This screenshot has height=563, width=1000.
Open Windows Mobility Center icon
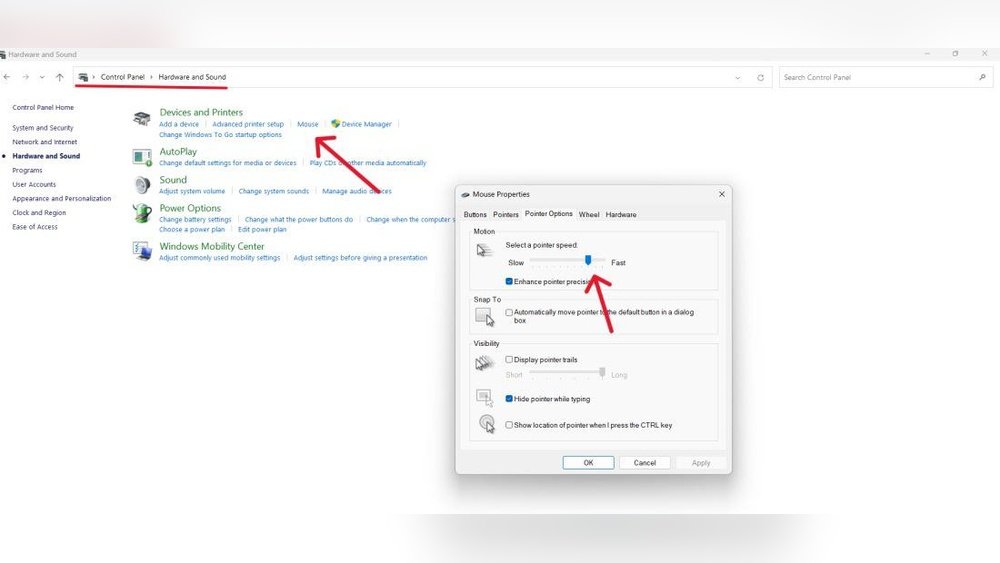click(x=143, y=251)
